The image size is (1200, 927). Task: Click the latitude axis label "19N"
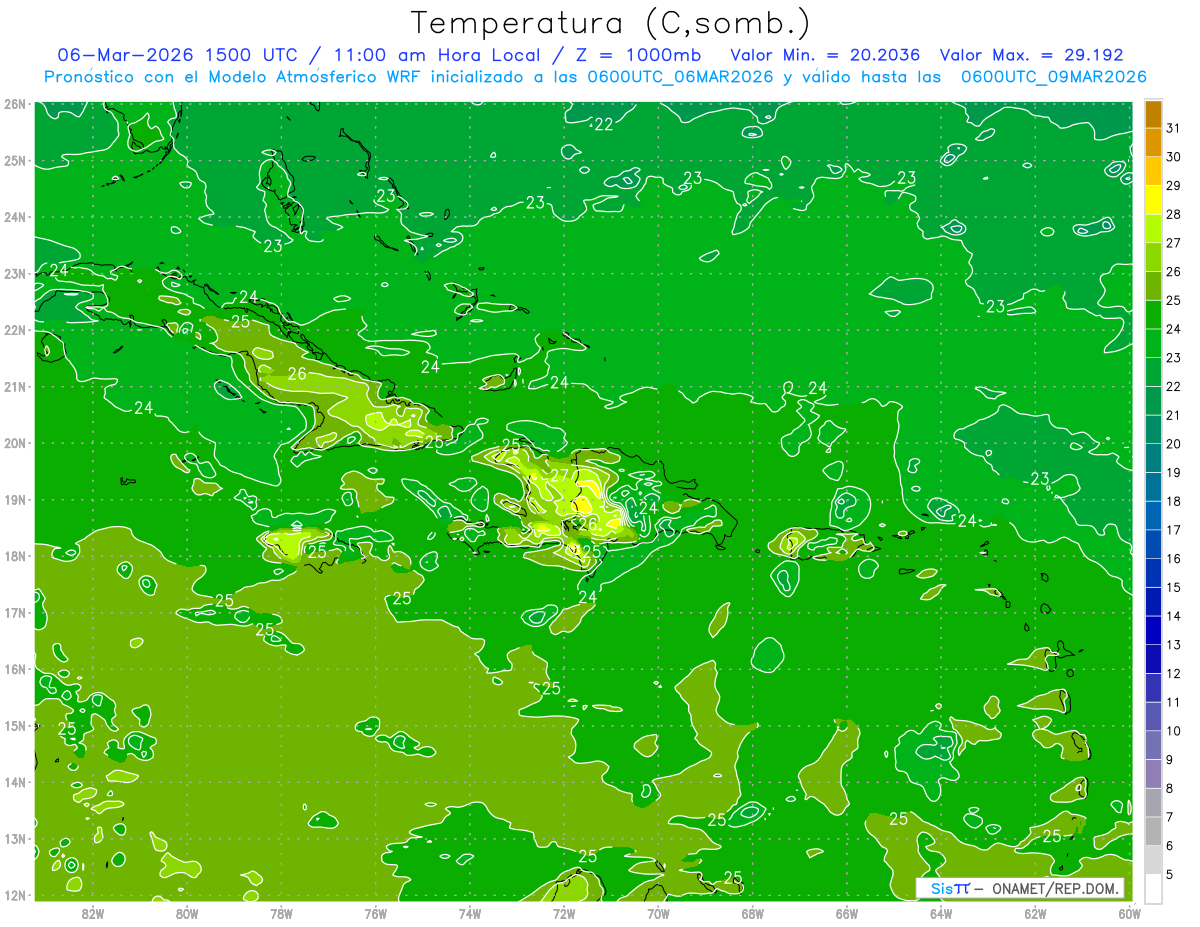pos(15,499)
